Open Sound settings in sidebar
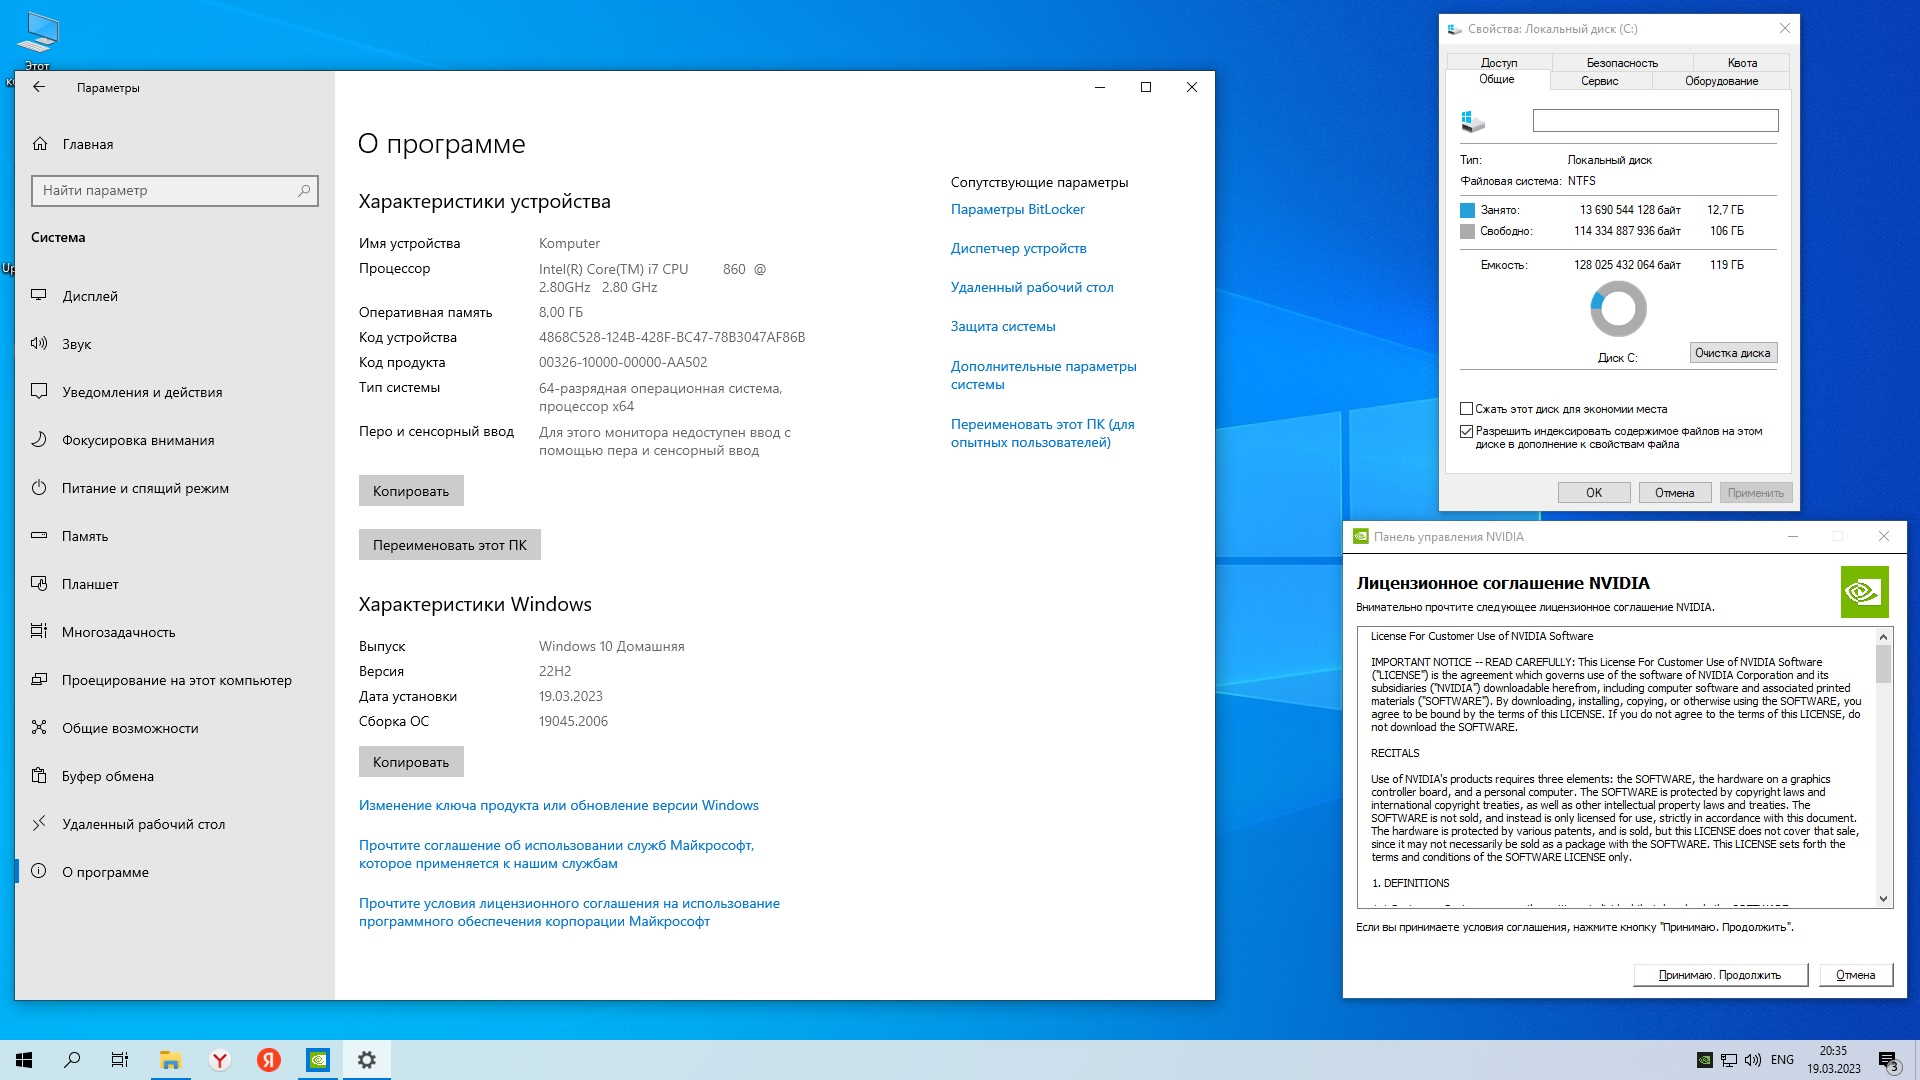Viewport: 1920px width, 1080px height. coord(76,344)
